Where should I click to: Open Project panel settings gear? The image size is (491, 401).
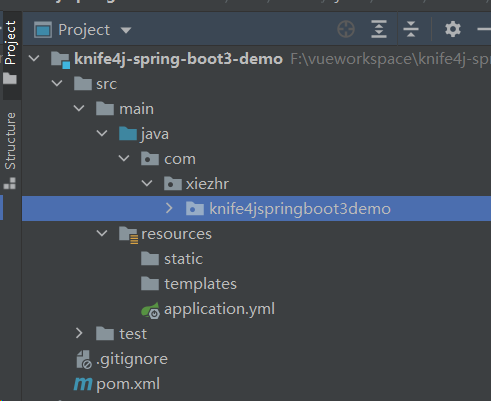pyautogui.click(x=453, y=29)
